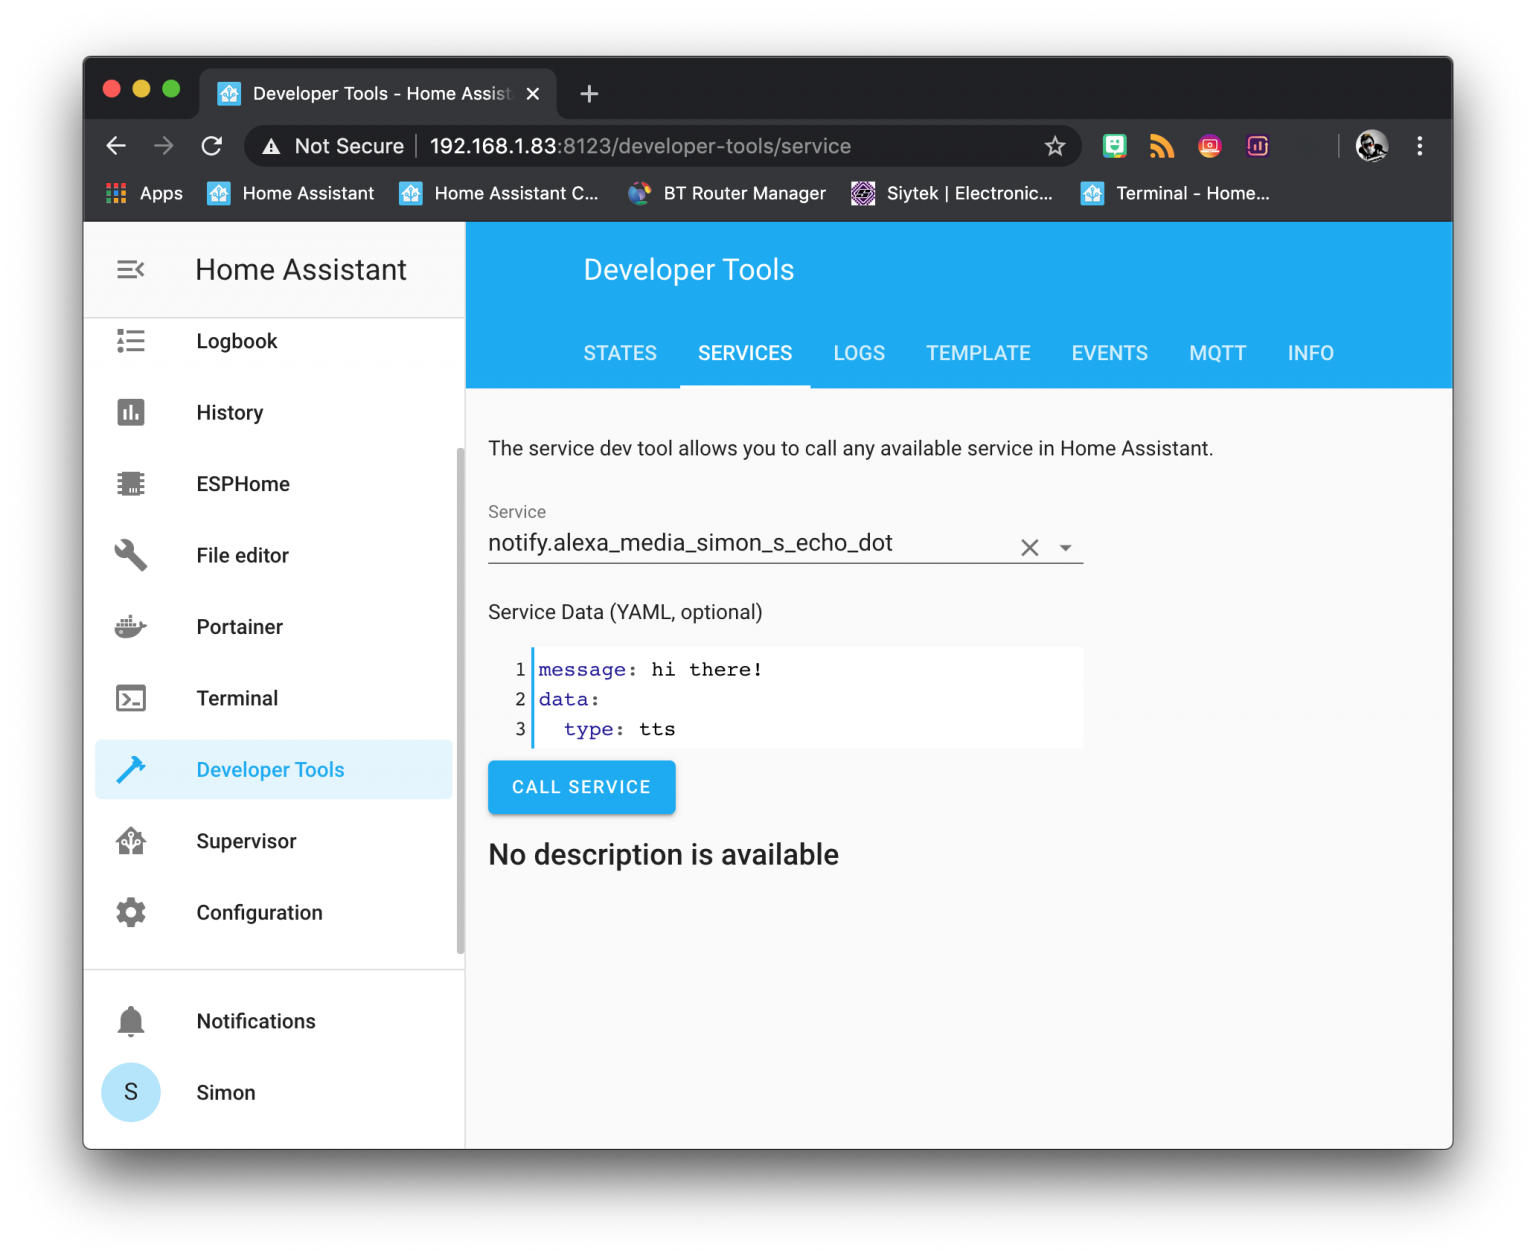Screen dimensions: 1536x1259
Task: Click the CALL SERVICE button
Action: [581, 787]
